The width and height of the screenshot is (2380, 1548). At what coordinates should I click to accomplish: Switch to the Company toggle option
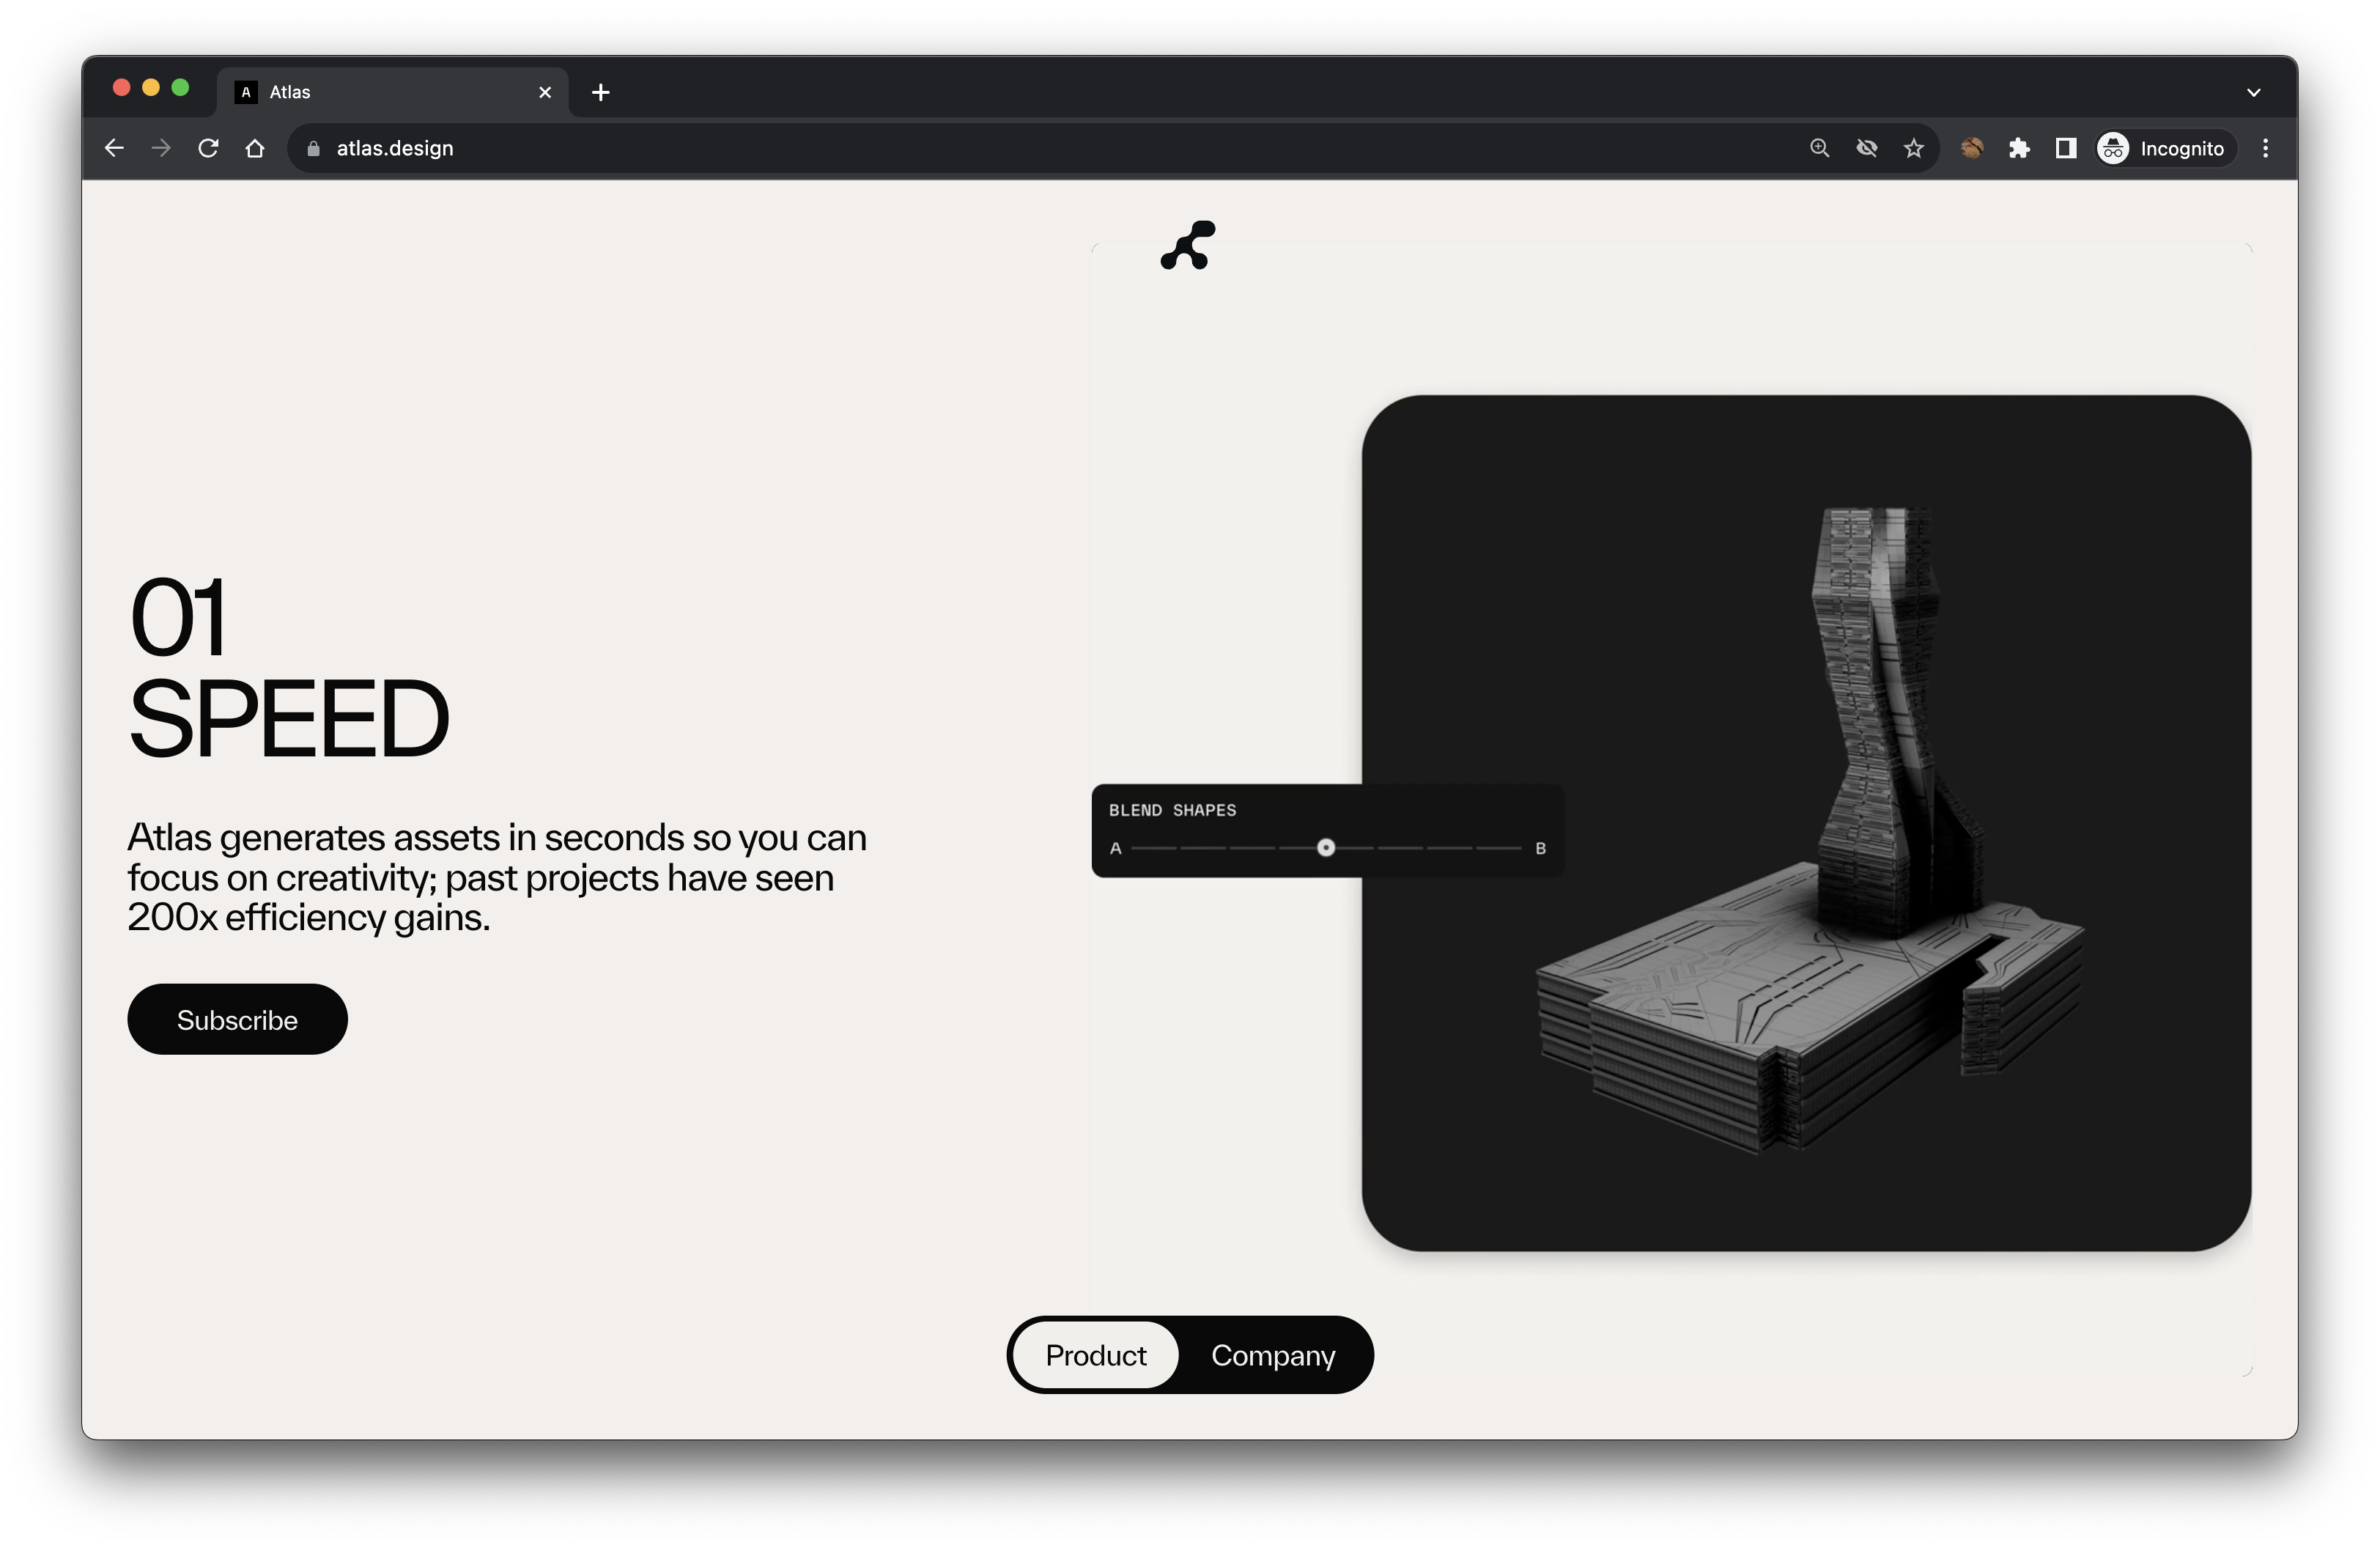tap(1273, 1355)
